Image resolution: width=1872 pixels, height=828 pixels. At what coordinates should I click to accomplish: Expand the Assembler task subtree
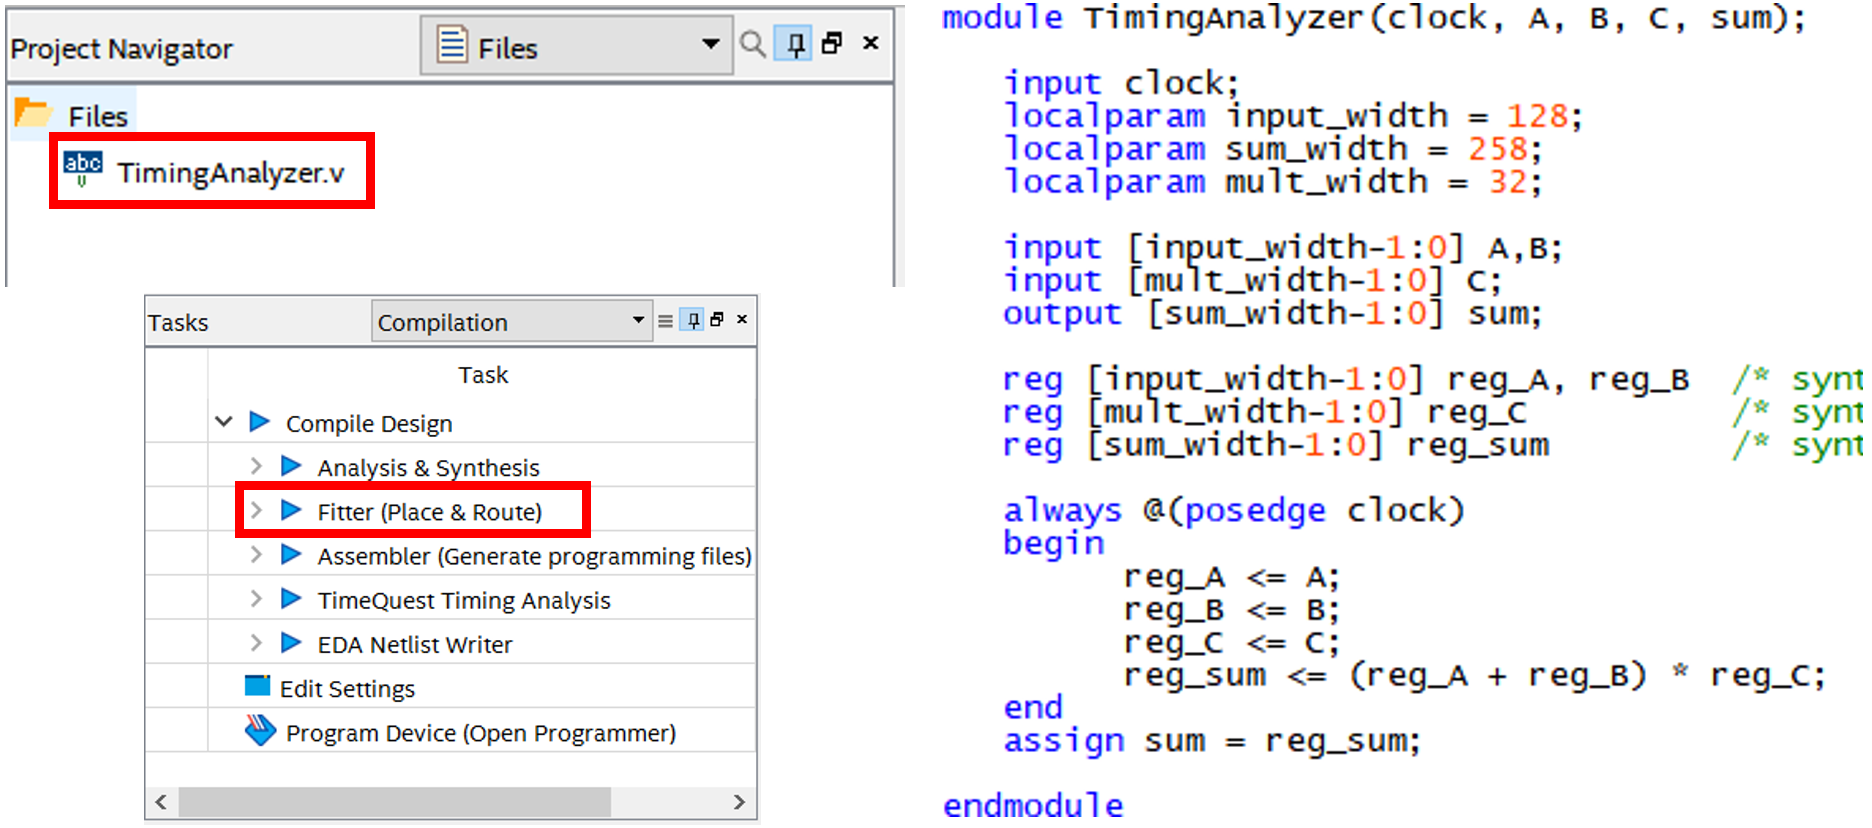tap(256, 555)
